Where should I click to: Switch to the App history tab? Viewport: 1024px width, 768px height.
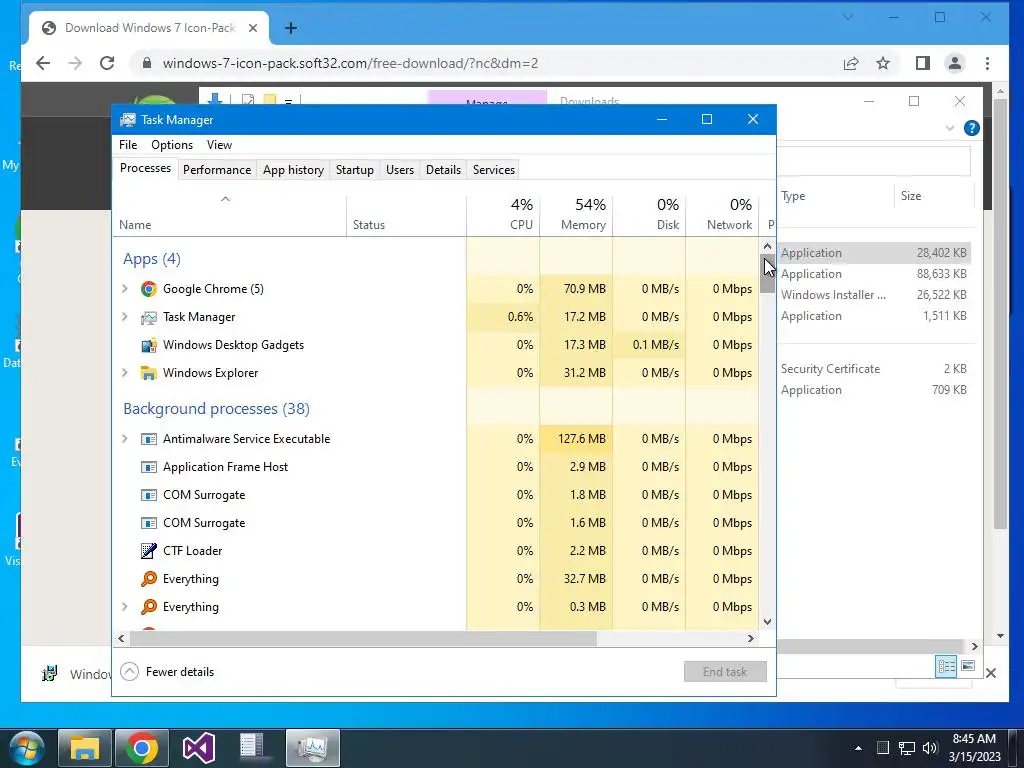pos(293,170)
